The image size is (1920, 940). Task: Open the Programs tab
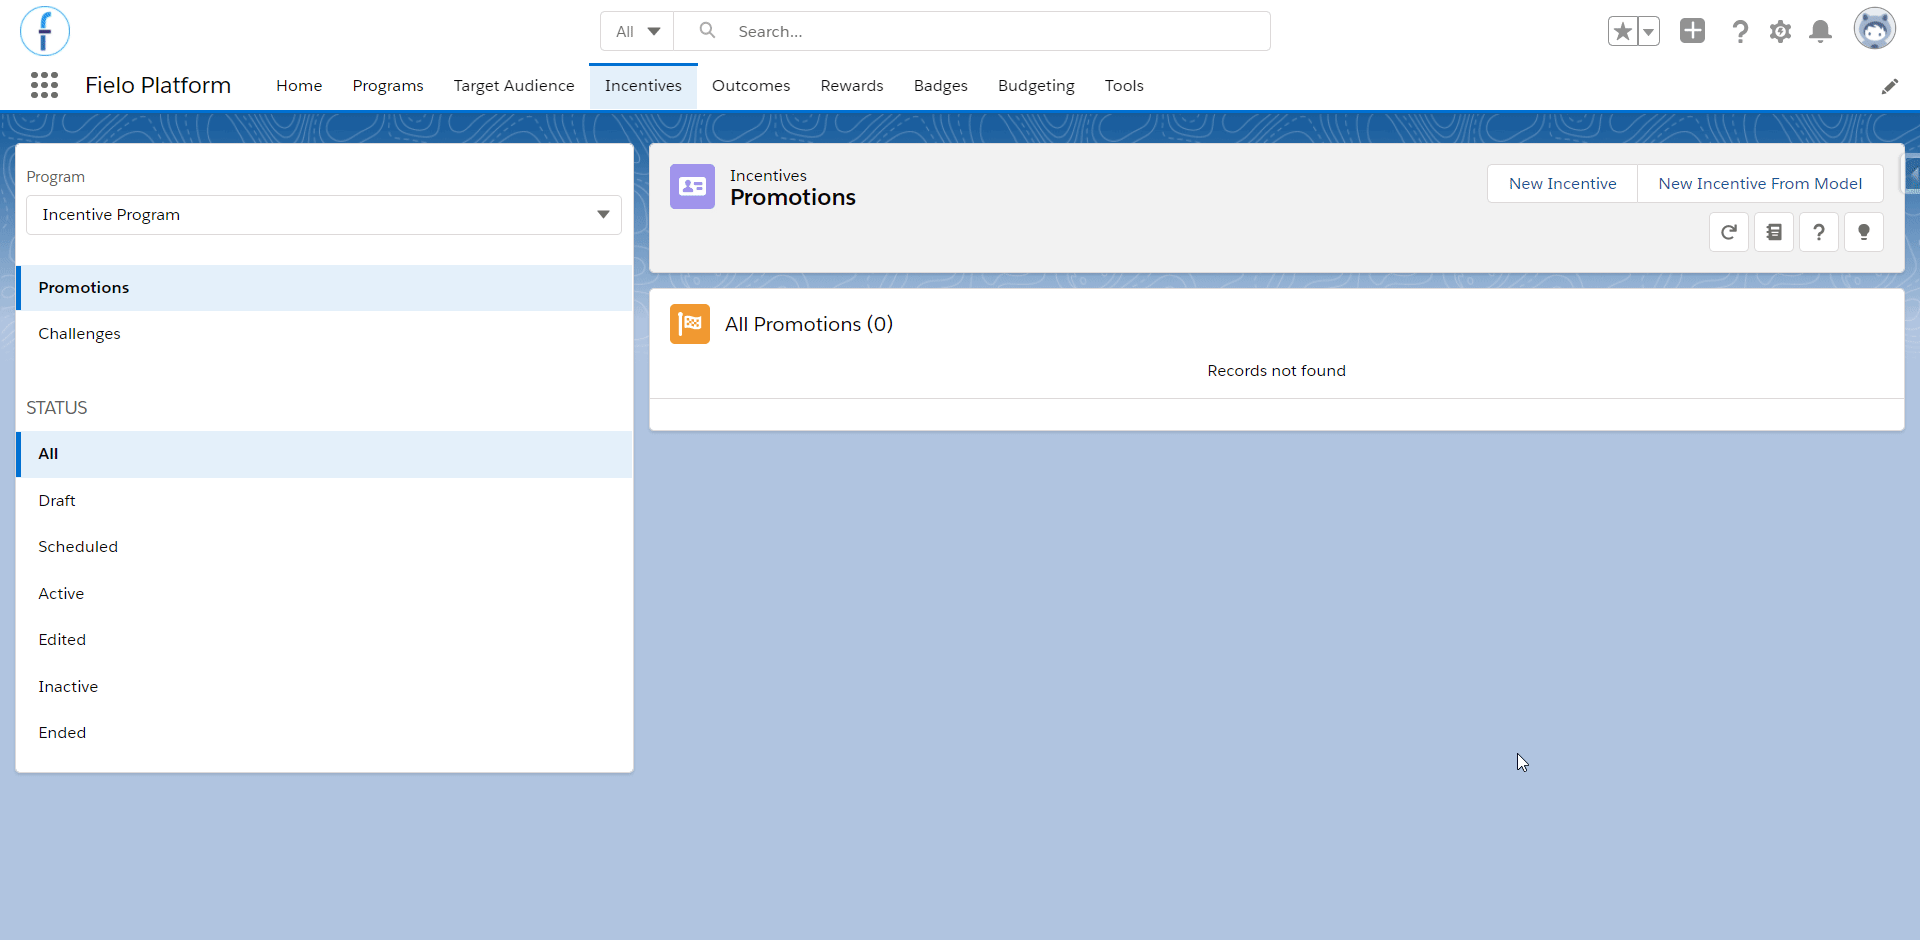point(388,86)
